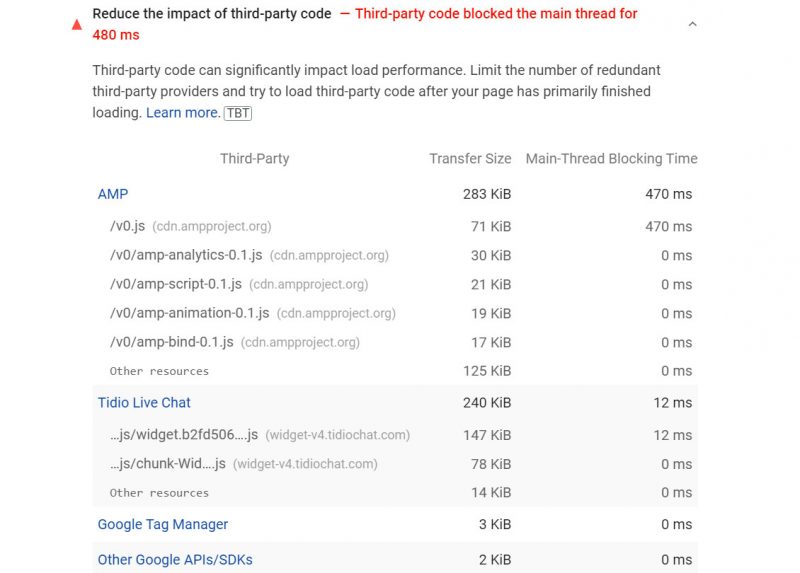Open the Other Google APIs/SDKs link
This screenshot has width=800, height=573.
coord(175,560)
